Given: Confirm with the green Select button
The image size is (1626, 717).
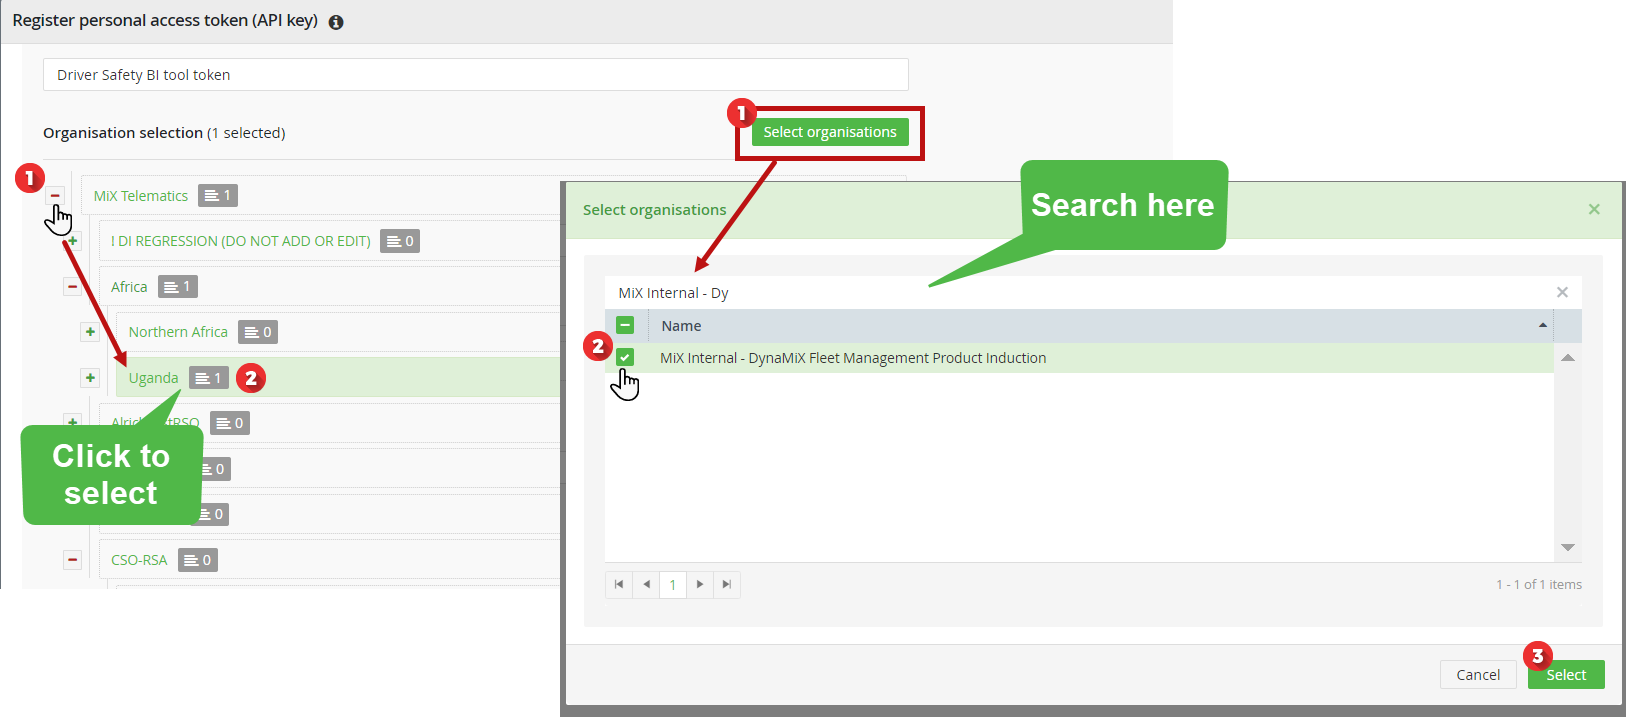Looking at the screenshot, I should click(x=1566, y=675).
